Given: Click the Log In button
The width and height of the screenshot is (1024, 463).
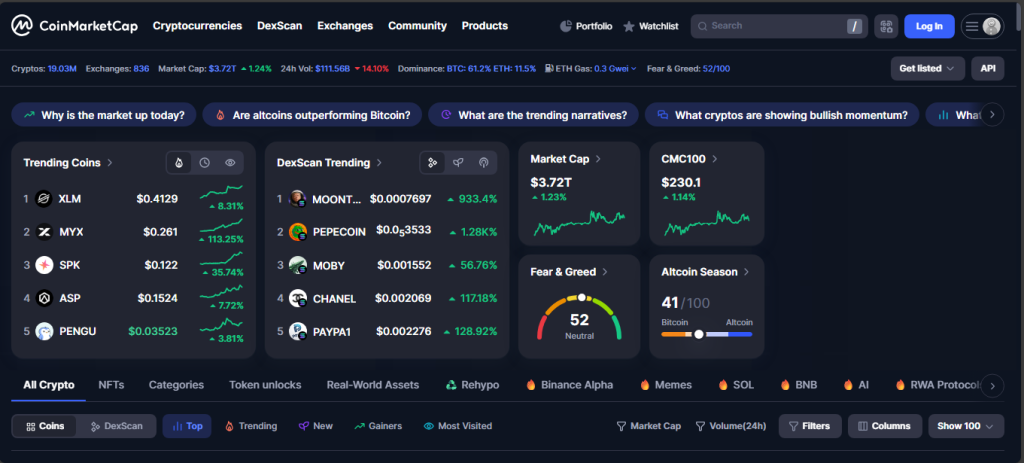Looking at the screenshot, I should 929,26.
